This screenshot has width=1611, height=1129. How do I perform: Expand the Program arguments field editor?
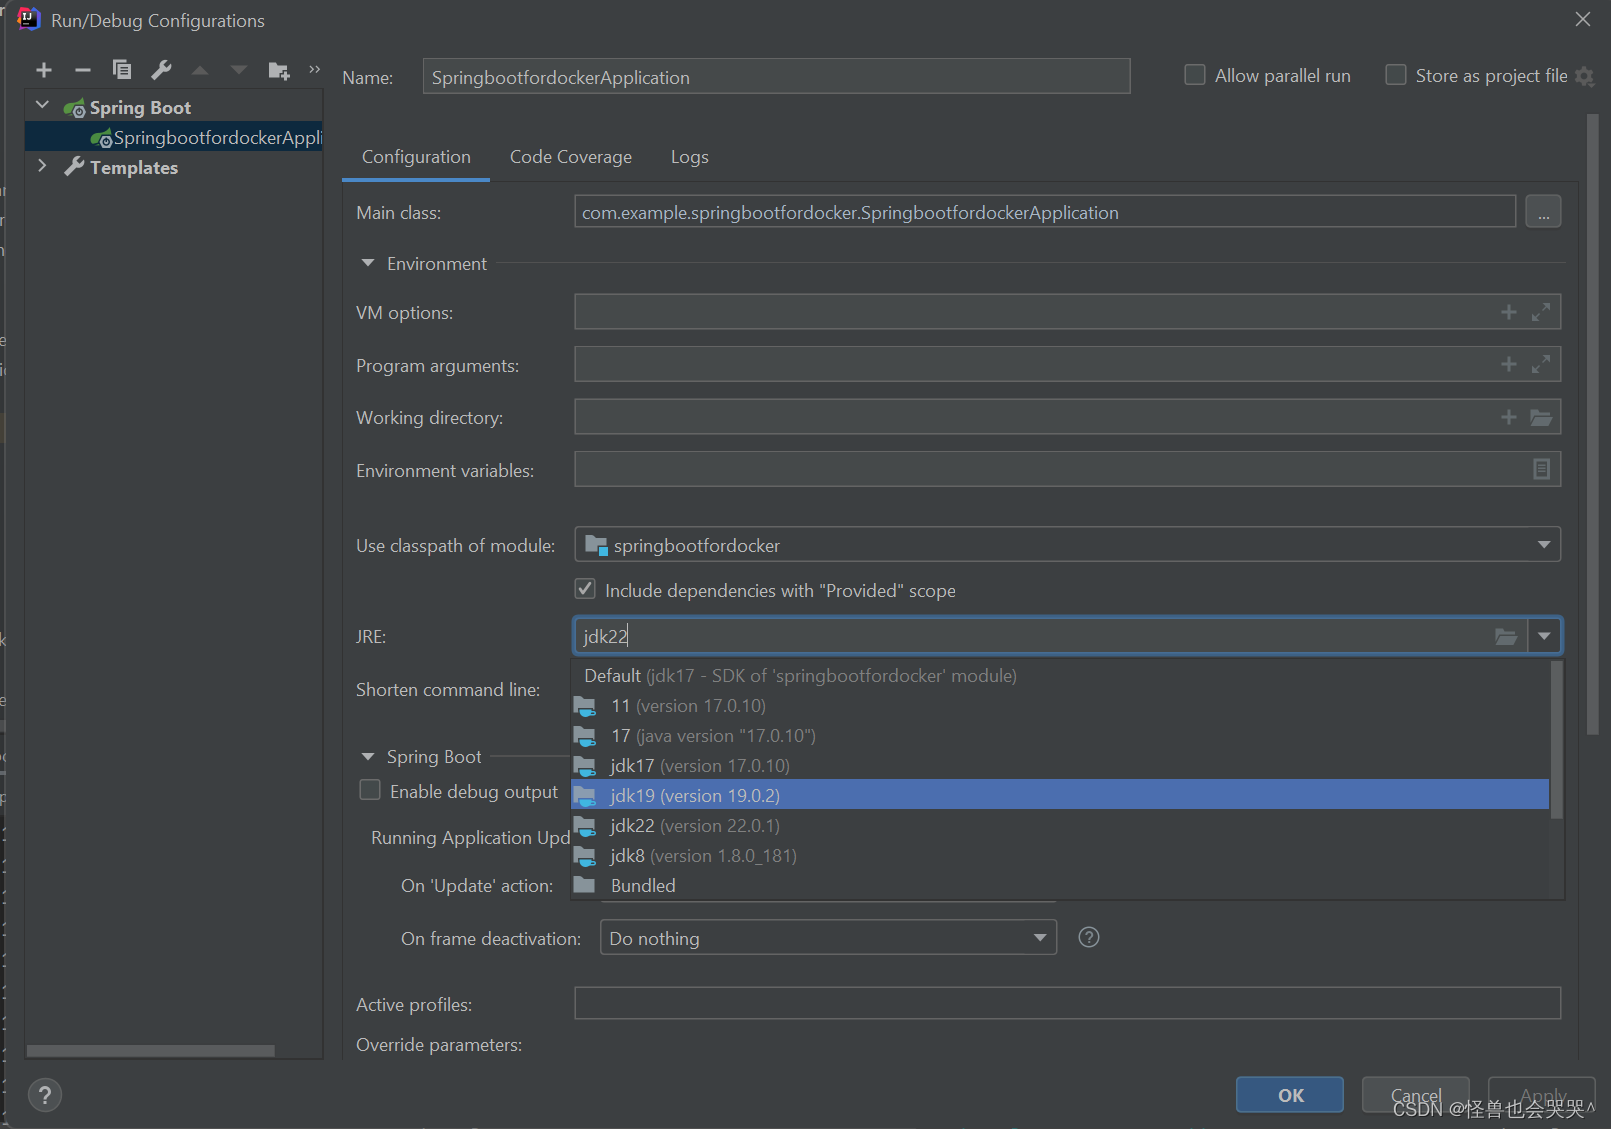click(1541, 365)
